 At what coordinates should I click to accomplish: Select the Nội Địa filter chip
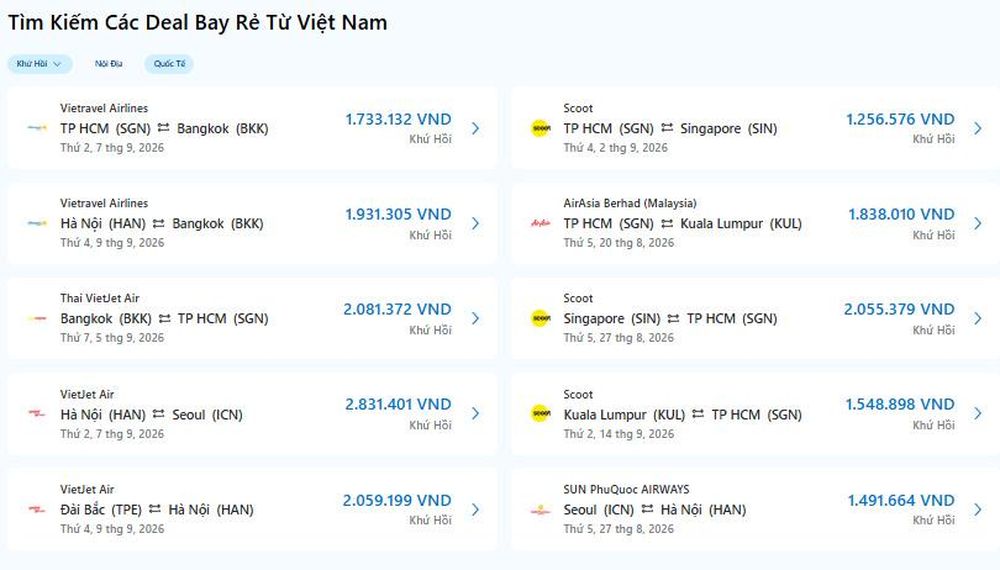pos(108,64)
